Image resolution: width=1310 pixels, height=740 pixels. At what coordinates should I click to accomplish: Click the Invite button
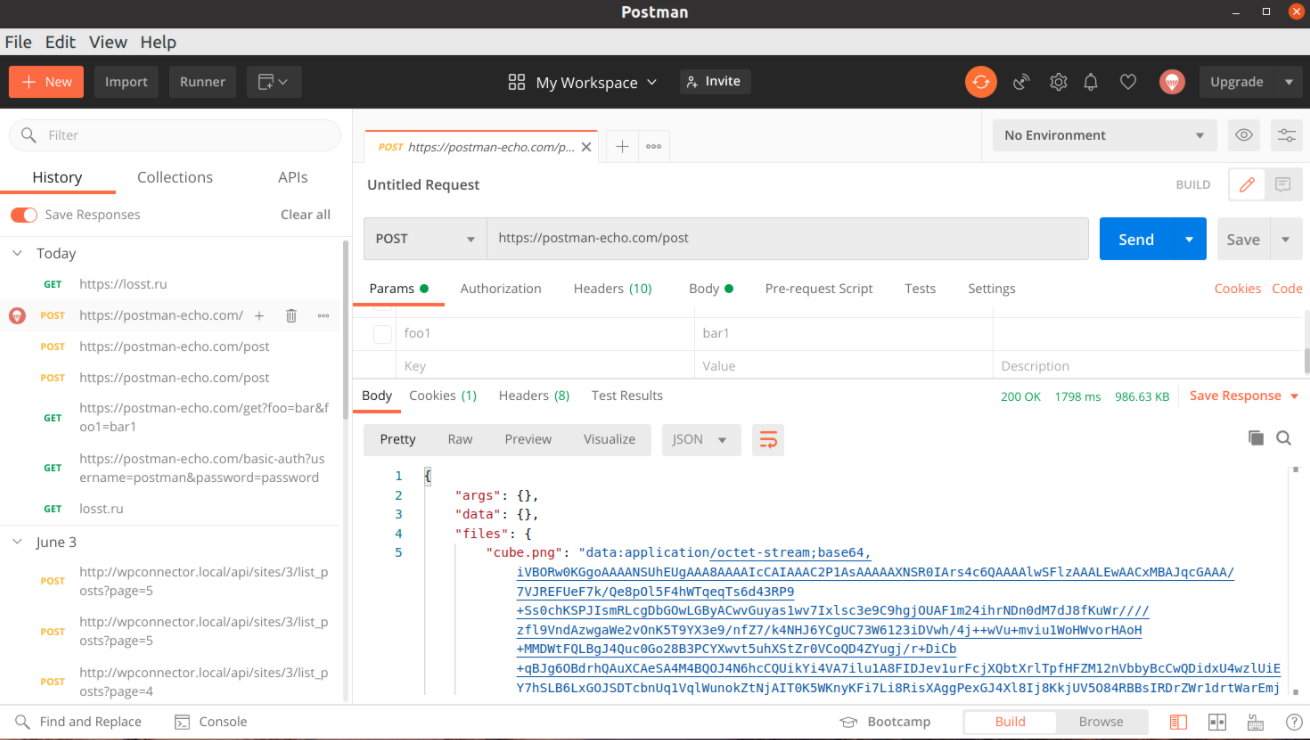[715, 82]
